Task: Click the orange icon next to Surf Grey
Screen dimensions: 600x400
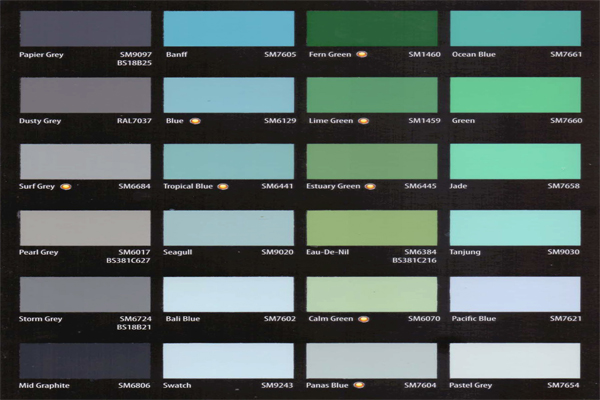Action: click(65, 186)
